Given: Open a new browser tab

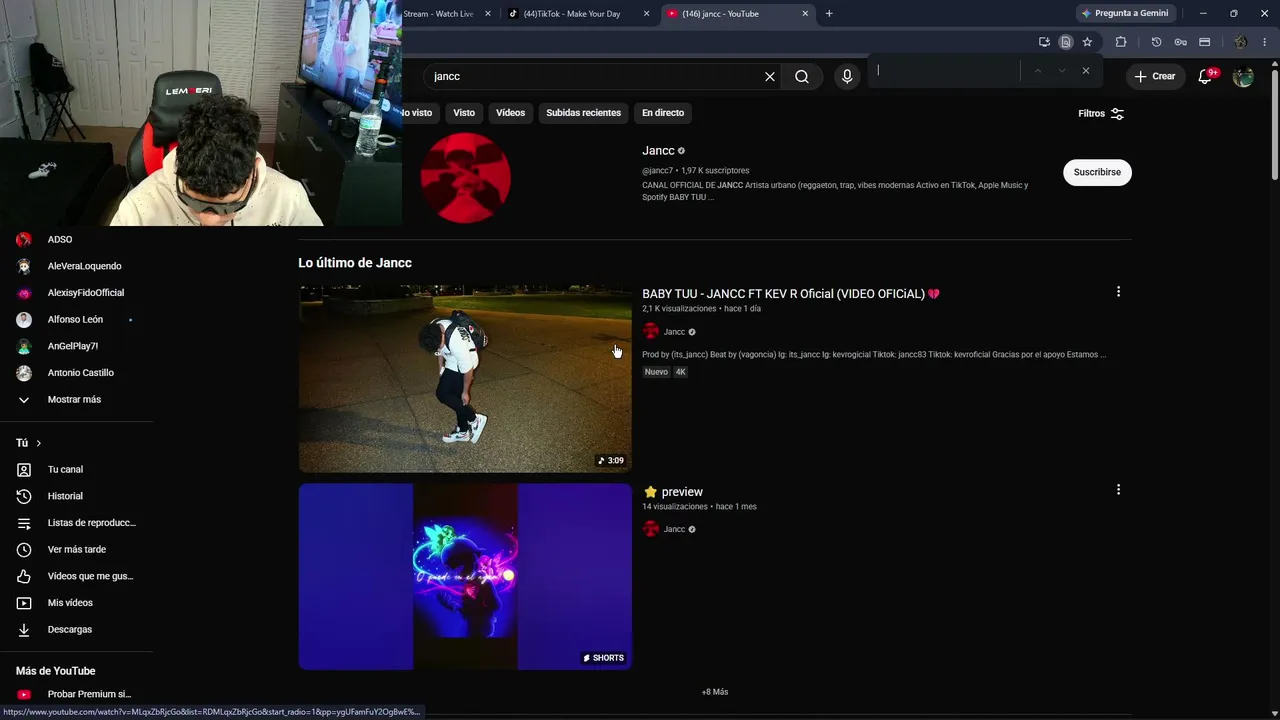Looking at the screenshot, I should pos(829,14).
